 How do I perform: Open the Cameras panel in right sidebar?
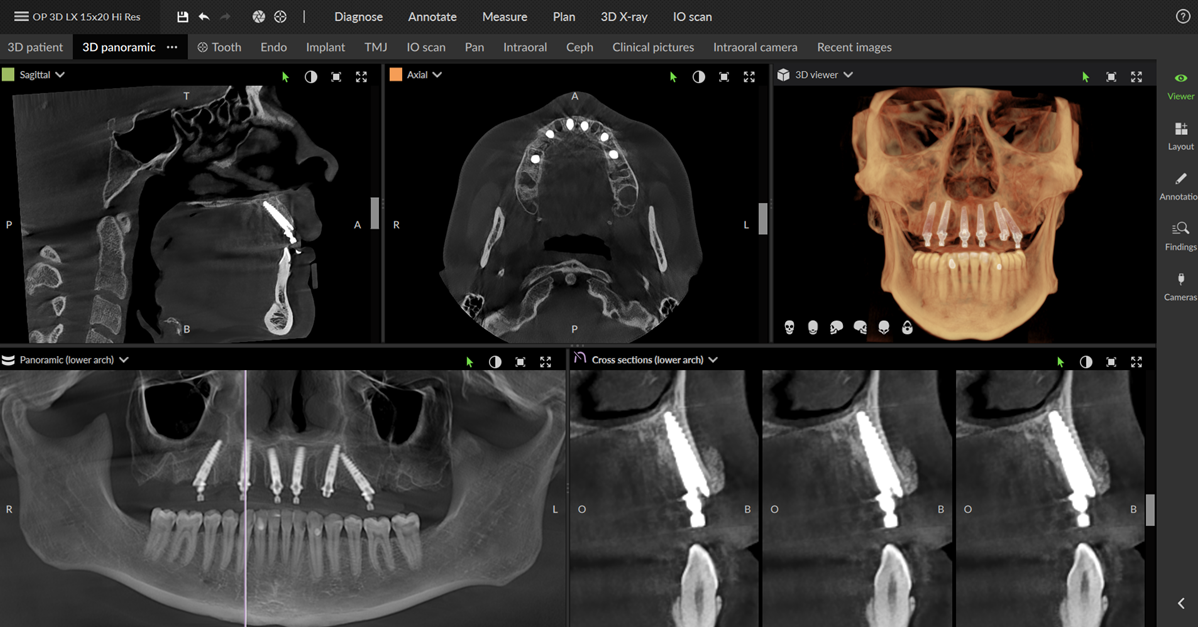(1180, 286)
